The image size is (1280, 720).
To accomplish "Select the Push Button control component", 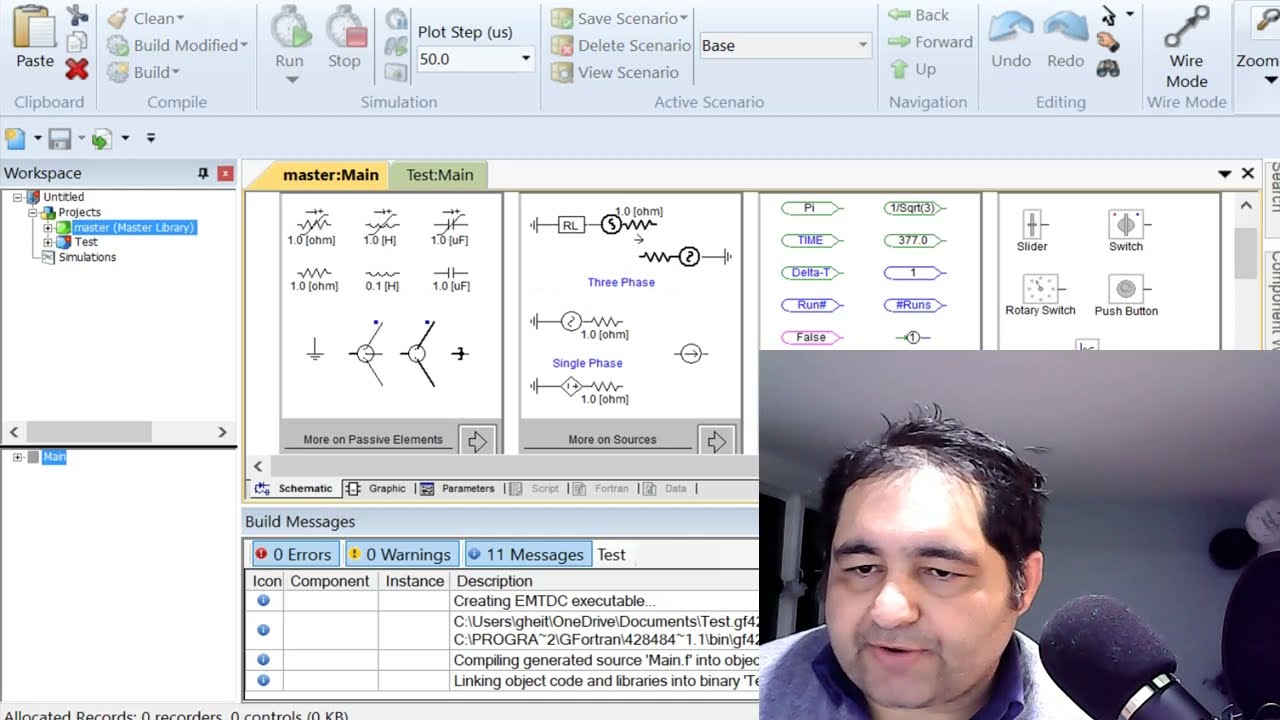I will pyautogui.click(x=1126, y=296).
